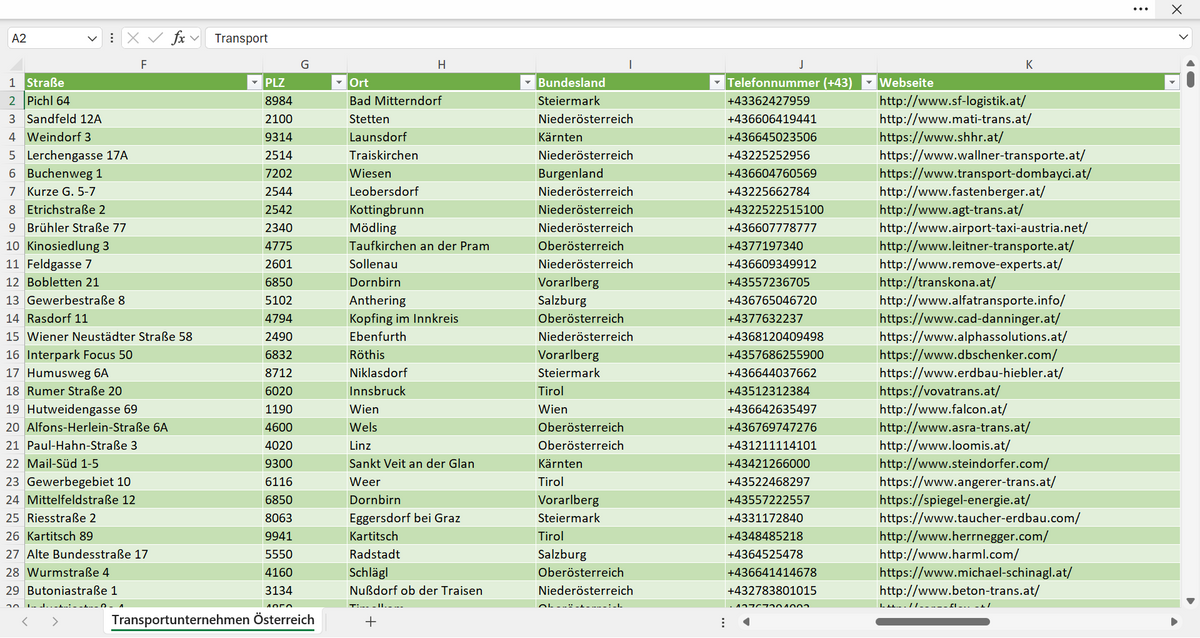This screenshot has width=1200, height=638.
Task: Open link https://www.dbschenker.com/
Action: [967, 355]
